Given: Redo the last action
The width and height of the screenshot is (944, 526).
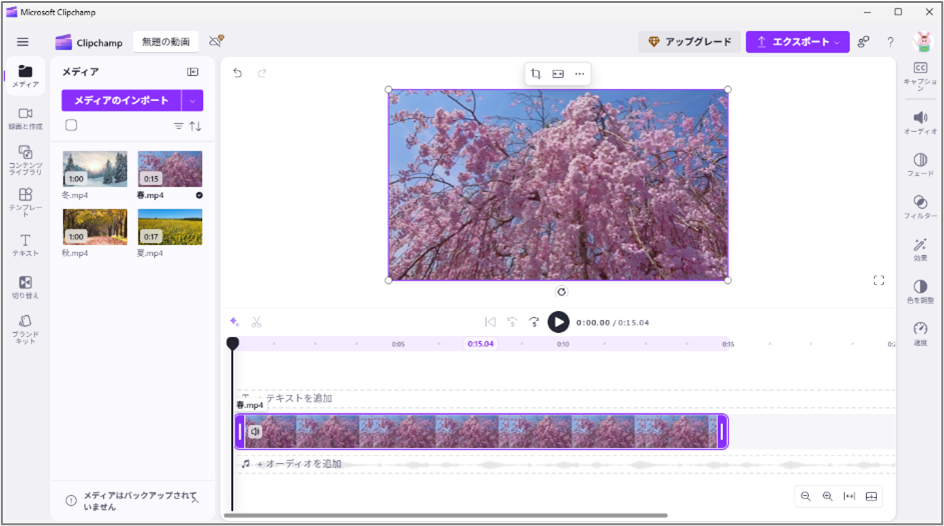Looking at the screenshot, I should [x=262, y=73].
